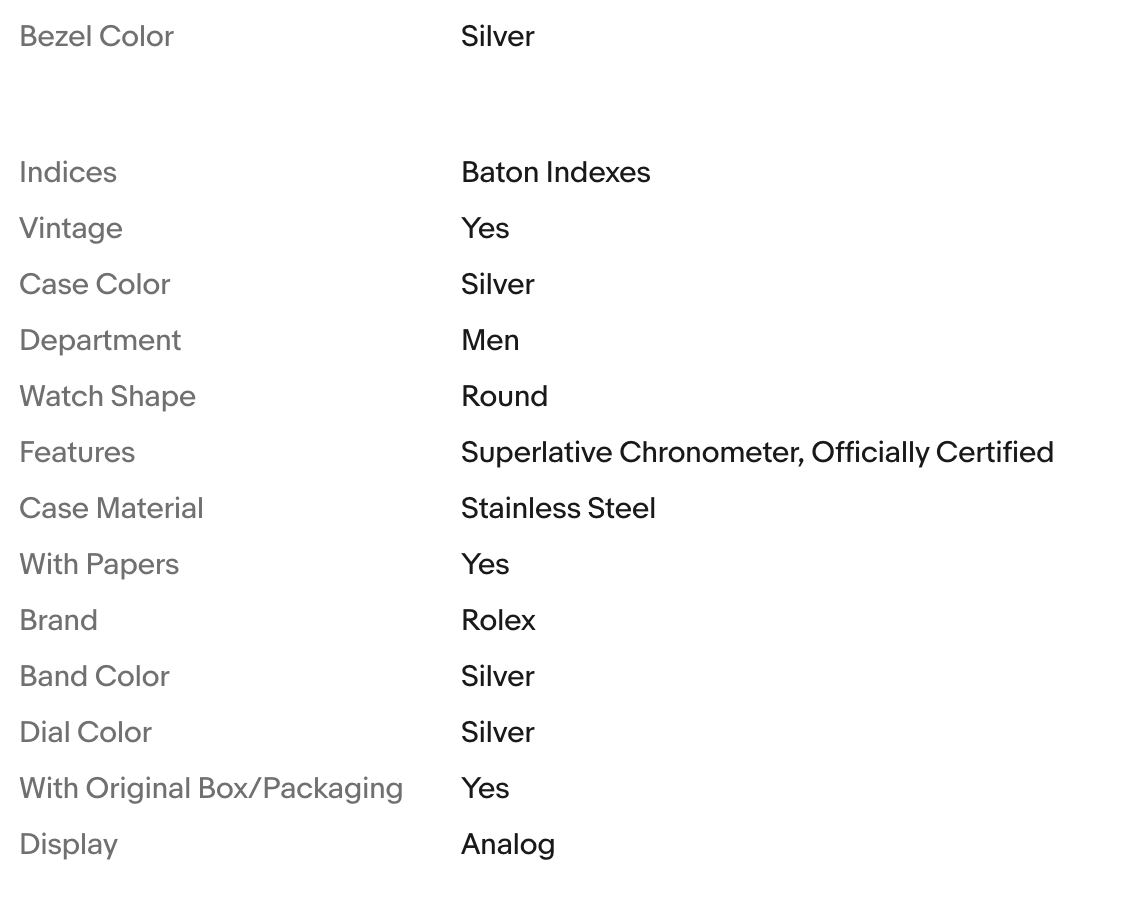Image resolution: width=1122 pixels, height=900 pixels.
Task: Click the Brand label
Action: click(58, 621)
